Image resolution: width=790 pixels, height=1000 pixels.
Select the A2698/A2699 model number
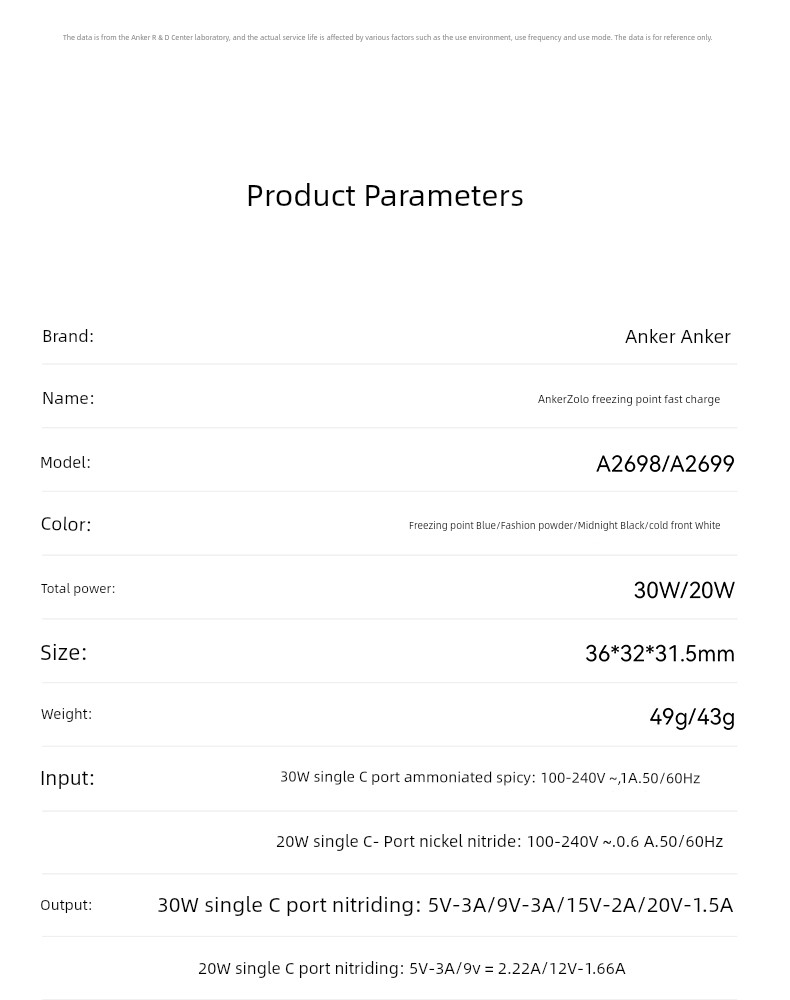point(665,464)
